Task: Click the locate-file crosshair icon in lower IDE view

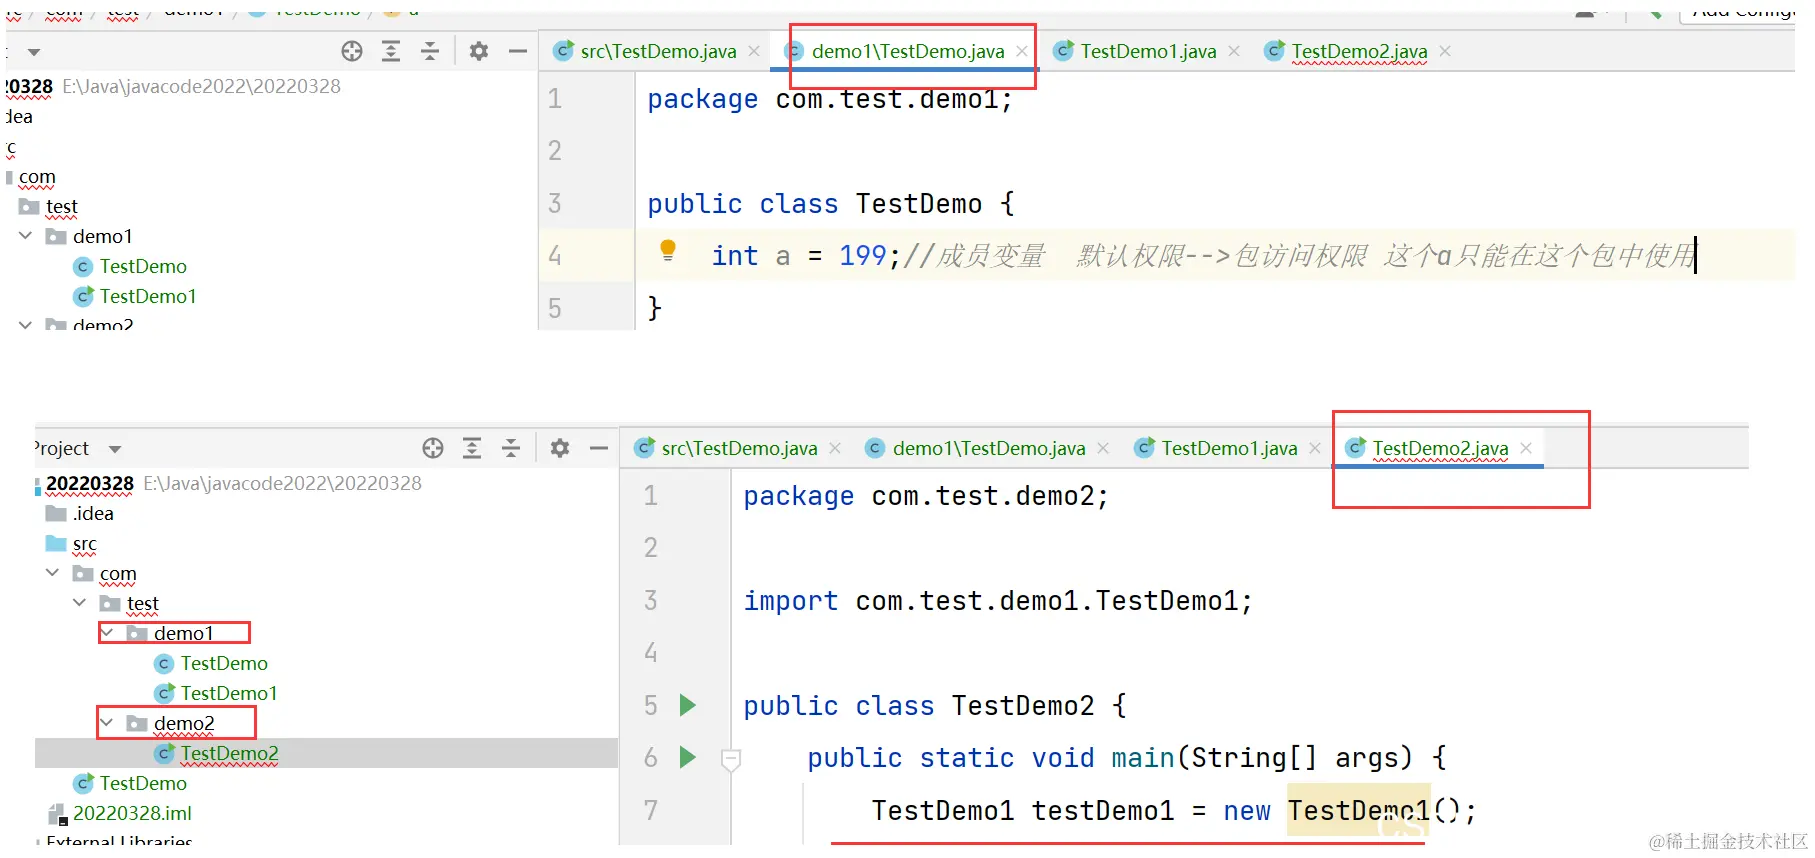Action: [x=432, y=448]
